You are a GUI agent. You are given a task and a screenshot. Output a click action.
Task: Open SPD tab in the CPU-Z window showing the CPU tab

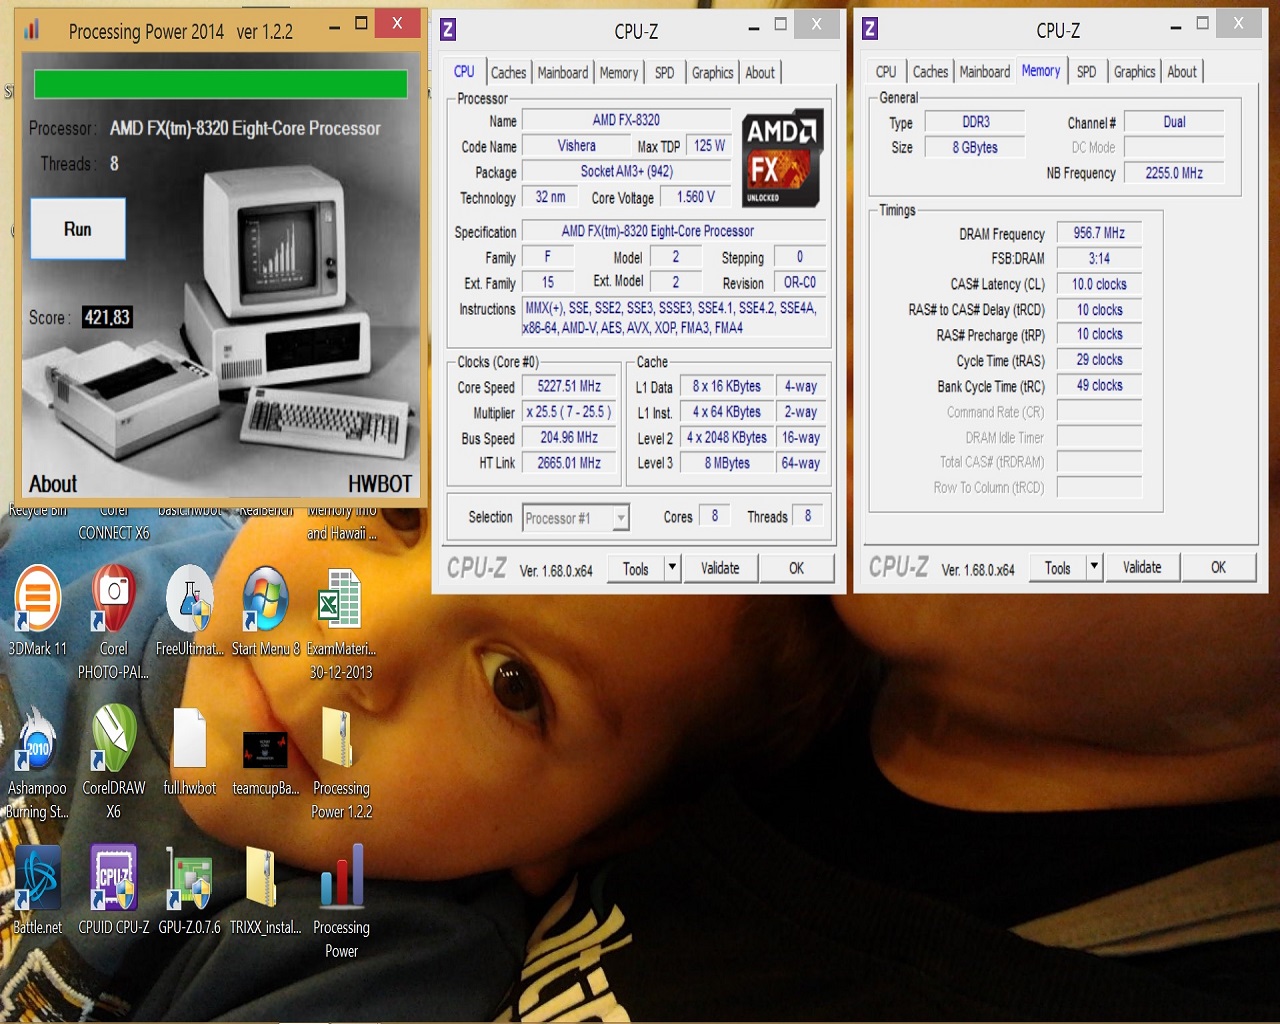(x=664, y=72)
